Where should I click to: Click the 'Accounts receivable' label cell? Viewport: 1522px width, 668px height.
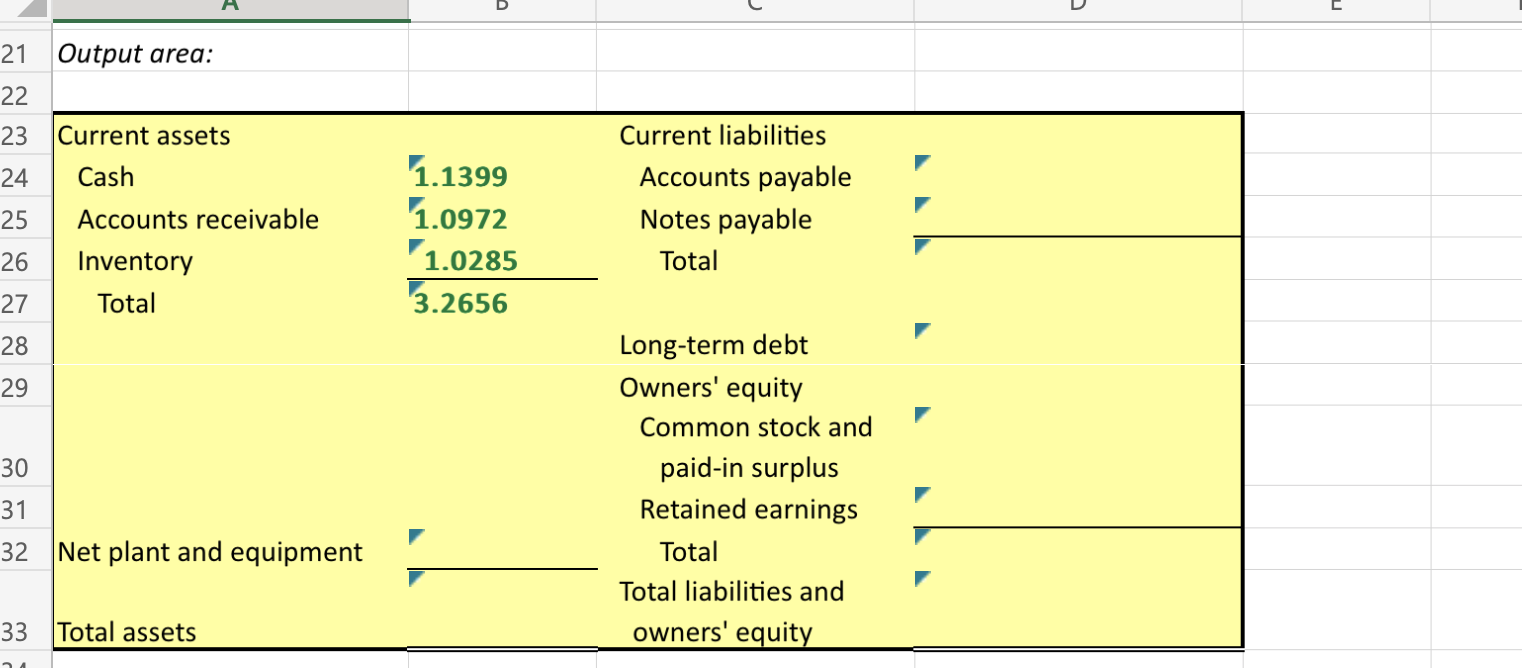pos(229,218)
